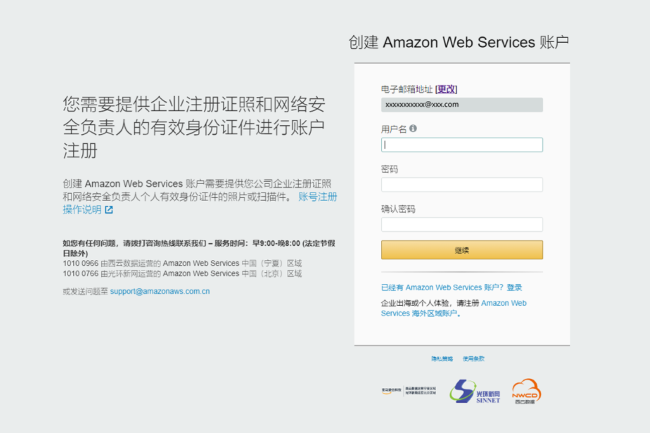
Task: Click the username info icon
Action: (x=413, y=128)
